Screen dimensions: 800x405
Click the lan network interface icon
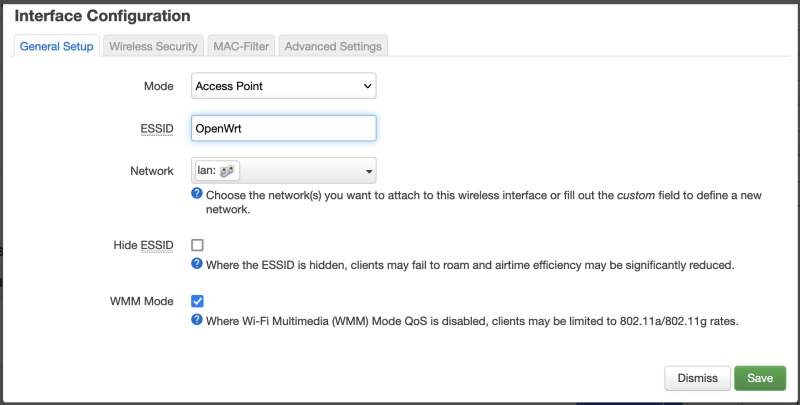(226, 171)
